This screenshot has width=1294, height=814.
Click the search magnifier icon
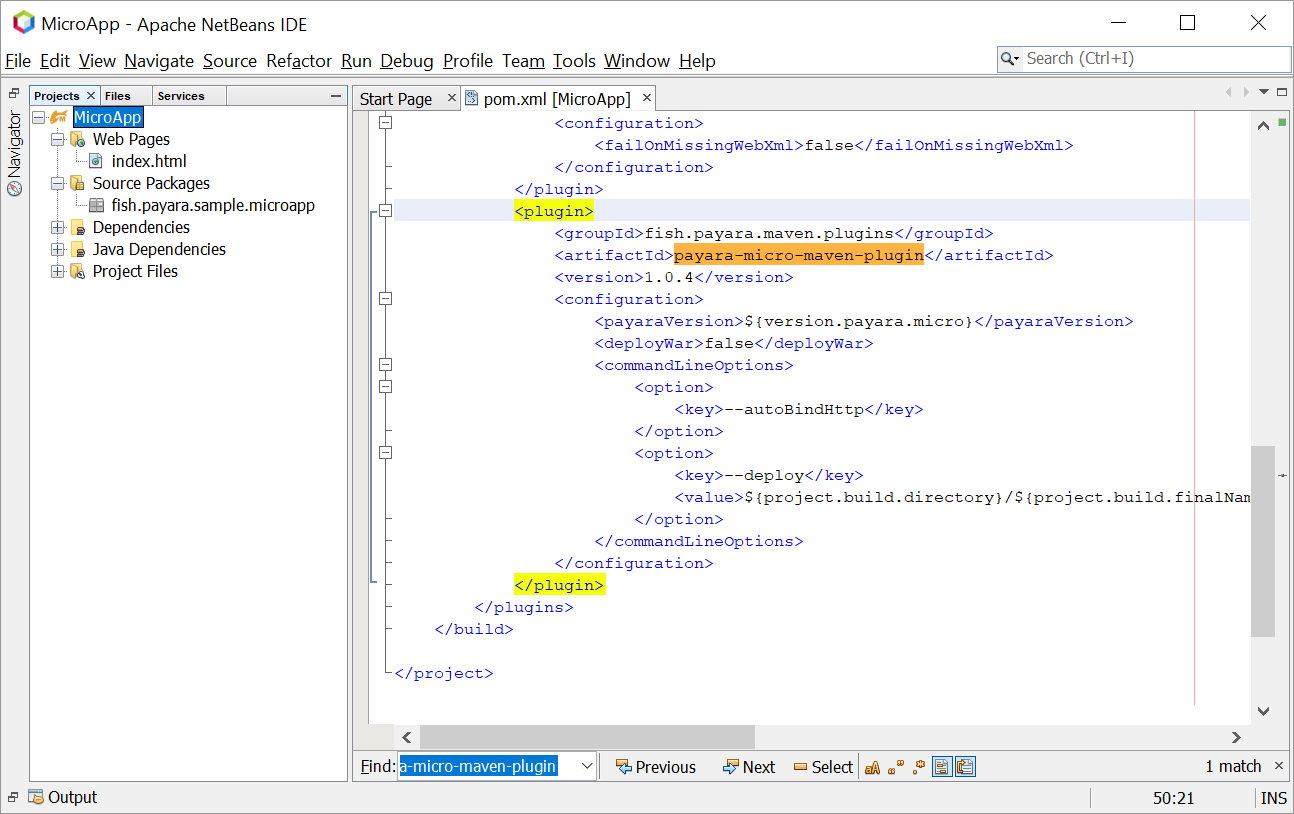[x=1009, y=59]
